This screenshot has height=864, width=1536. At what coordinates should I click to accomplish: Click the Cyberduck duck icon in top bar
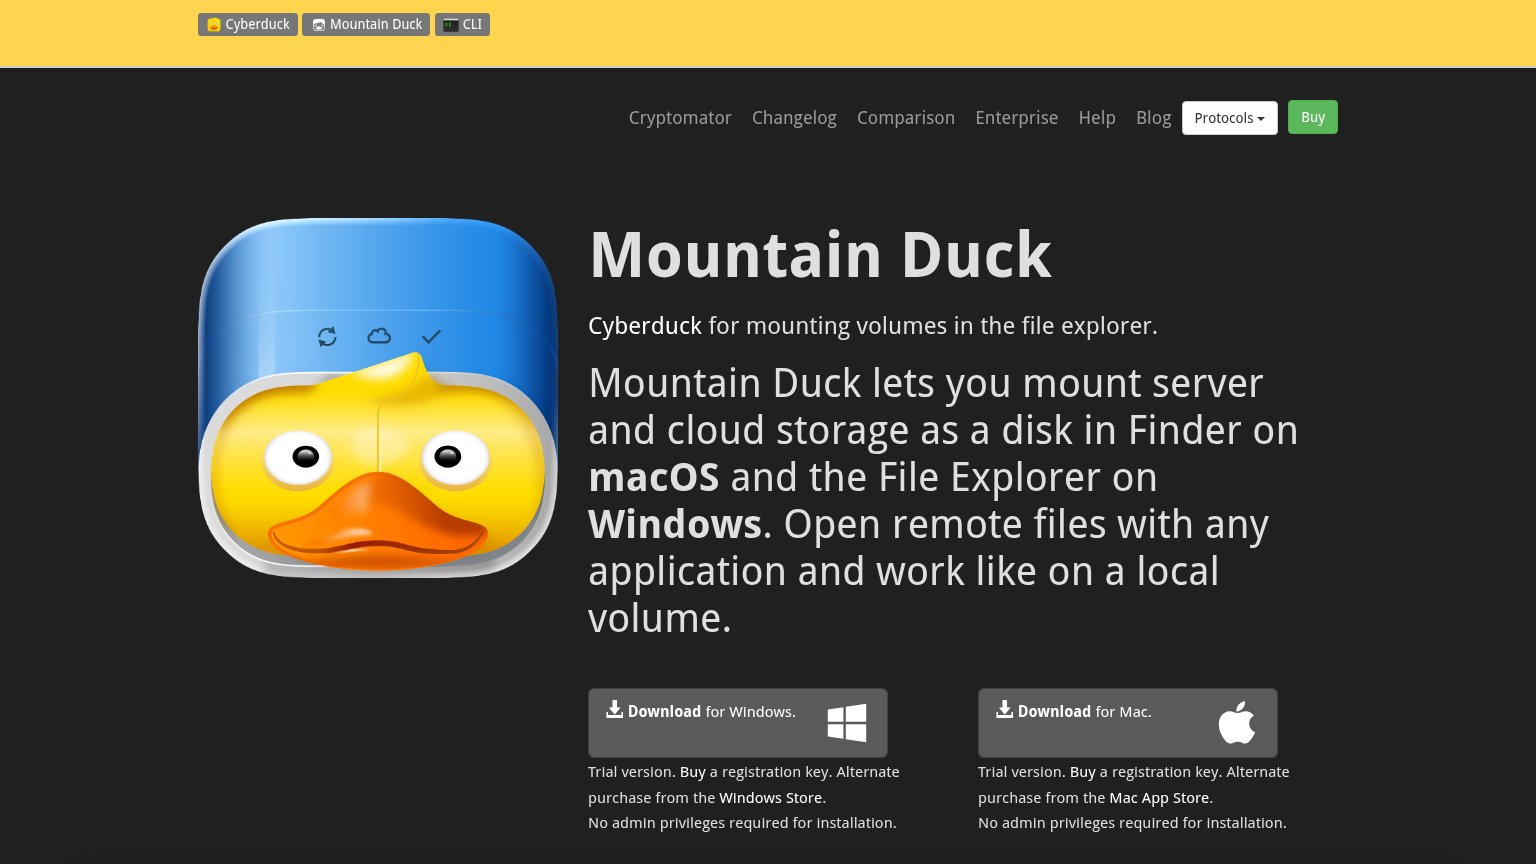pos(214,25)
